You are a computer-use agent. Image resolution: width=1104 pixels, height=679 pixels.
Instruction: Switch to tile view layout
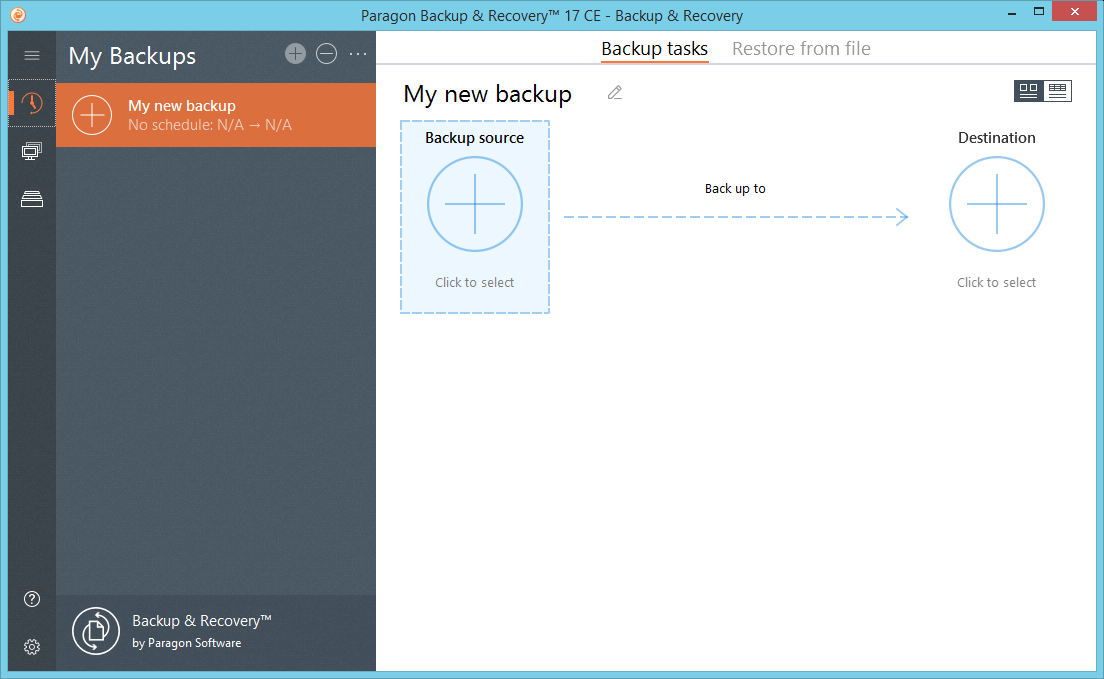tap(1029, 91)
